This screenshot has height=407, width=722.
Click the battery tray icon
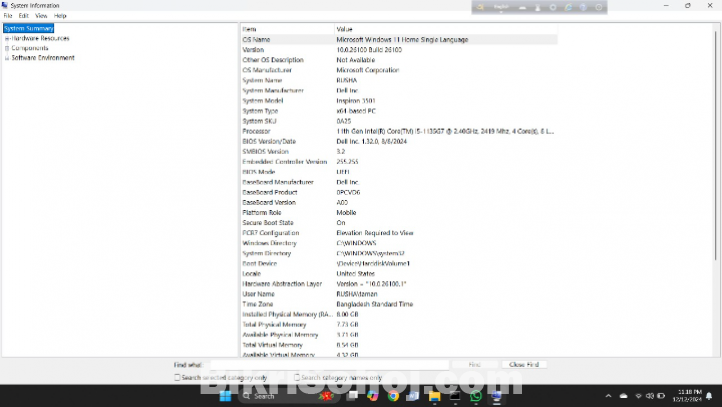tap(661, 396)
